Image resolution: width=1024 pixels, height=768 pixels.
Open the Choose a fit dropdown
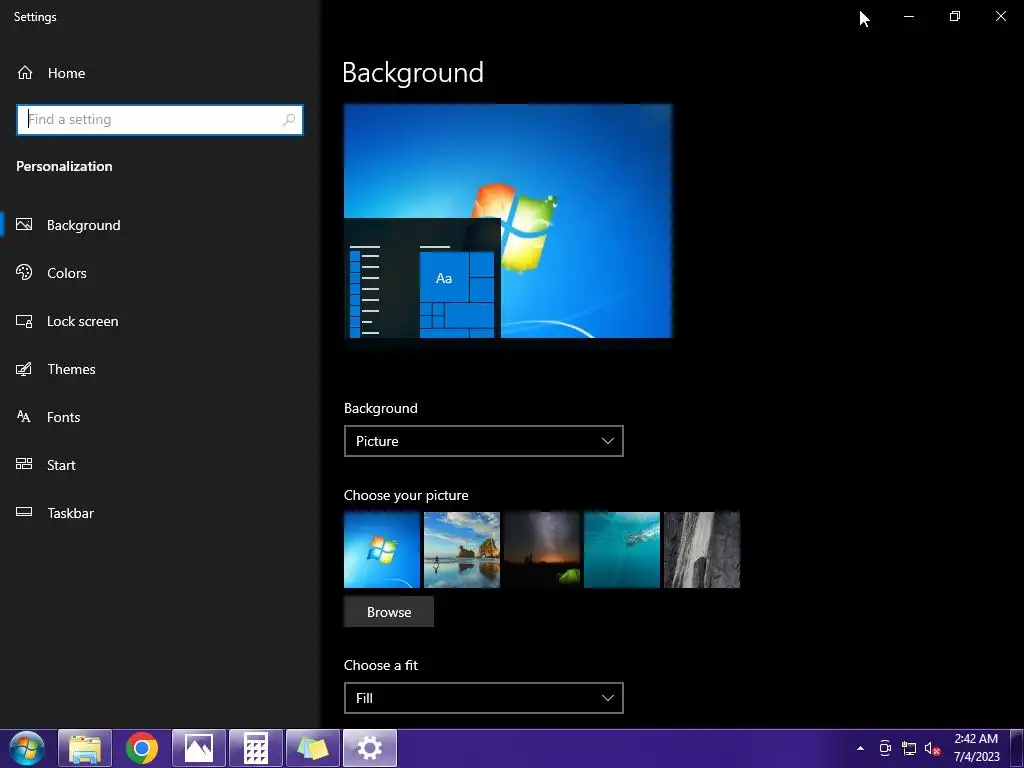(x=483, y=698)
